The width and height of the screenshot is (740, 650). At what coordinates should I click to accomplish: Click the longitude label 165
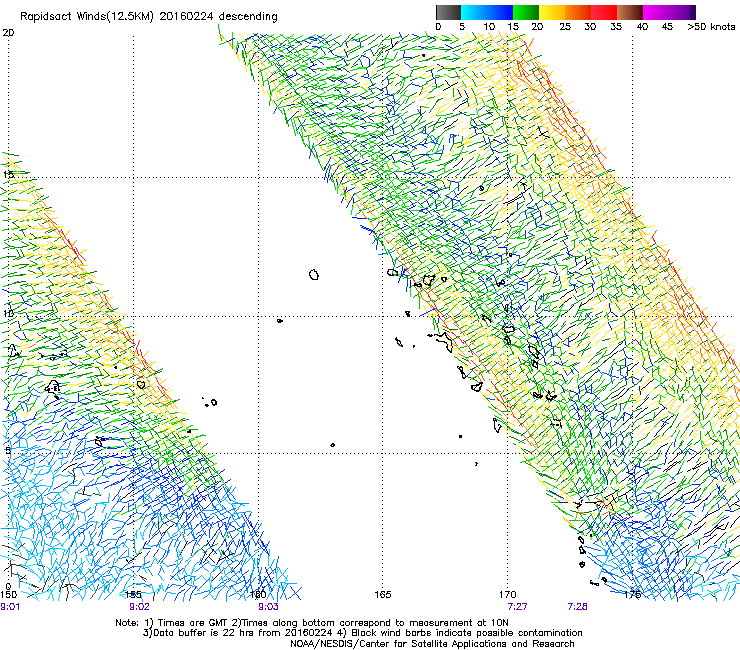pyautogui.click(x=383, y=594)
